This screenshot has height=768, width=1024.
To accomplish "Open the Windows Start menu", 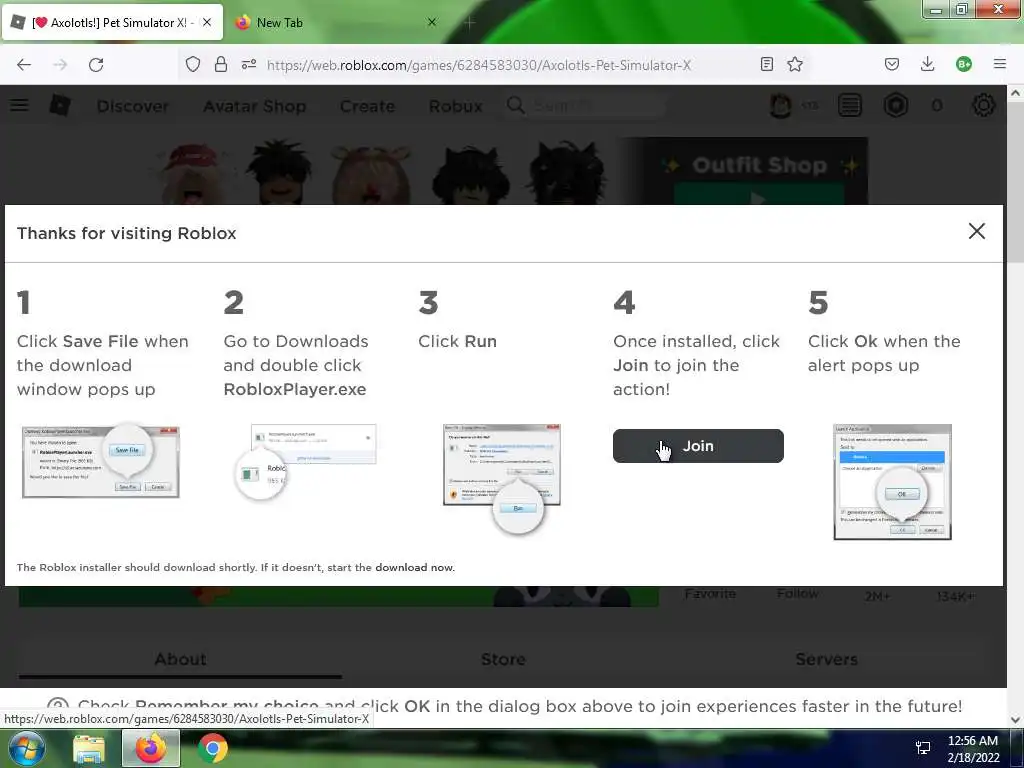I will [26, 748].
